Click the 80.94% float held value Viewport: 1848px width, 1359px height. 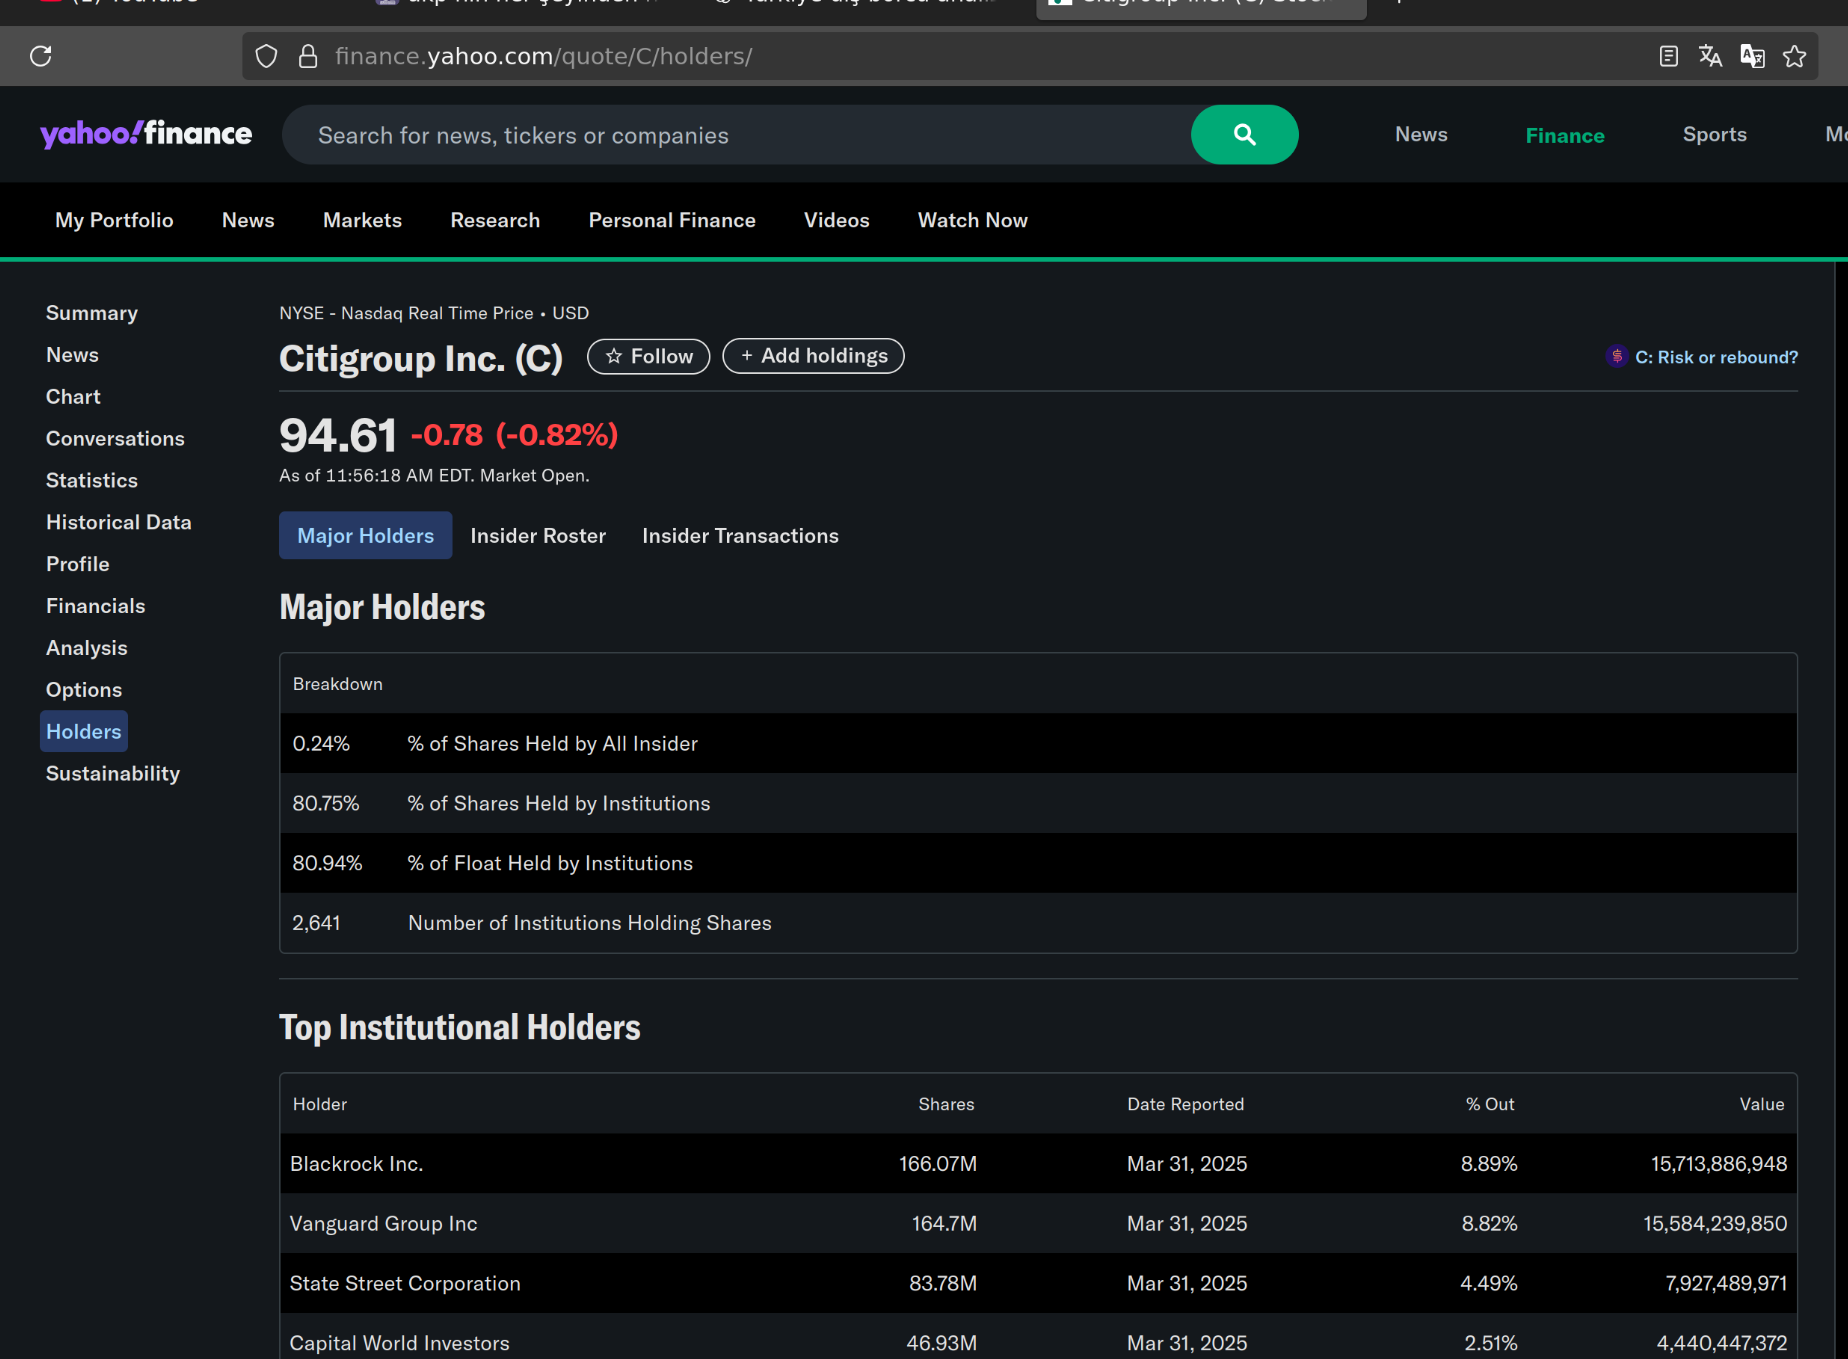[327, 864]
